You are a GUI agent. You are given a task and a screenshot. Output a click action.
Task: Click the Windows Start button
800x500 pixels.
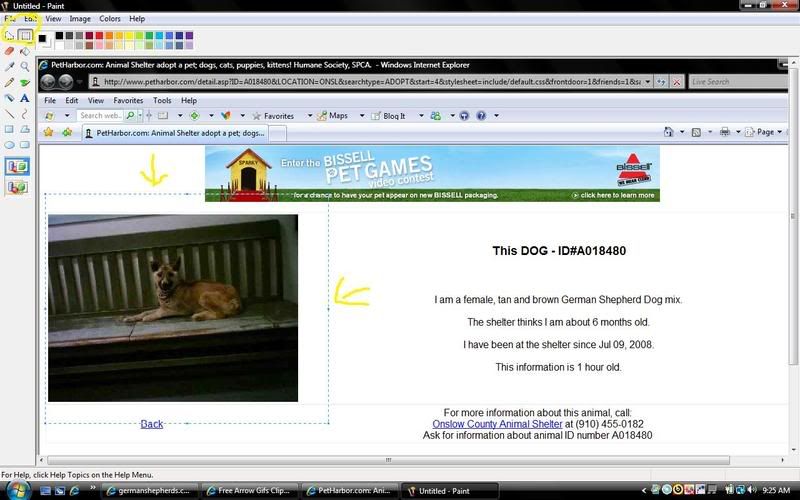(x=17, y=490)
